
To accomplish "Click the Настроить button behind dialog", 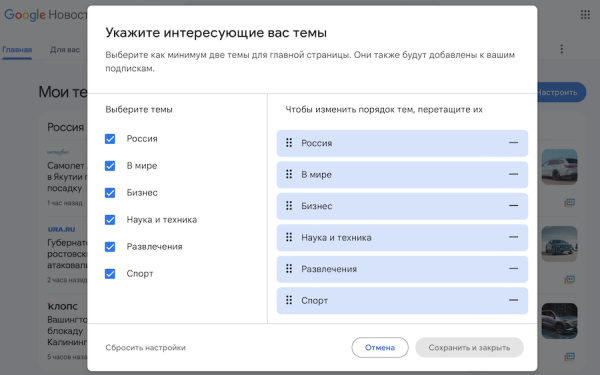I will click(561, 92).
